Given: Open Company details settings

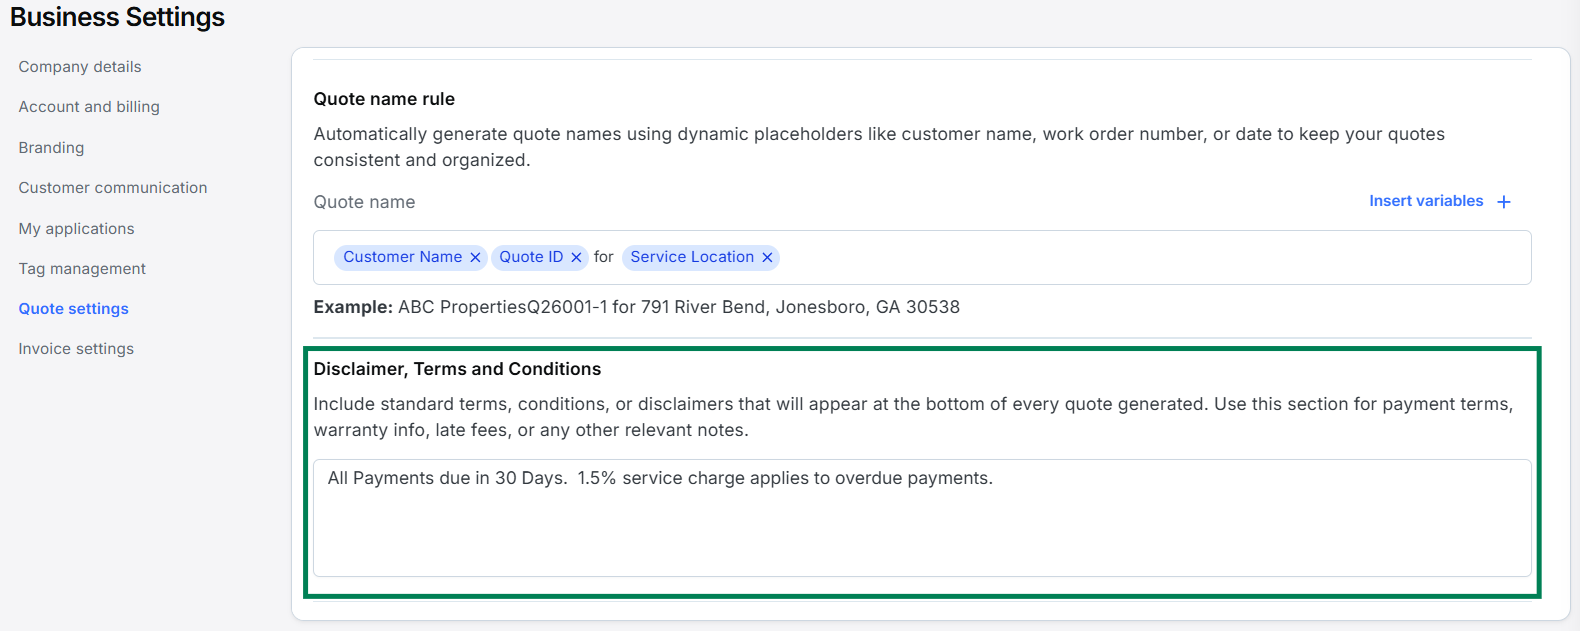Looking at the screenshot, I should tap(80, 67).
